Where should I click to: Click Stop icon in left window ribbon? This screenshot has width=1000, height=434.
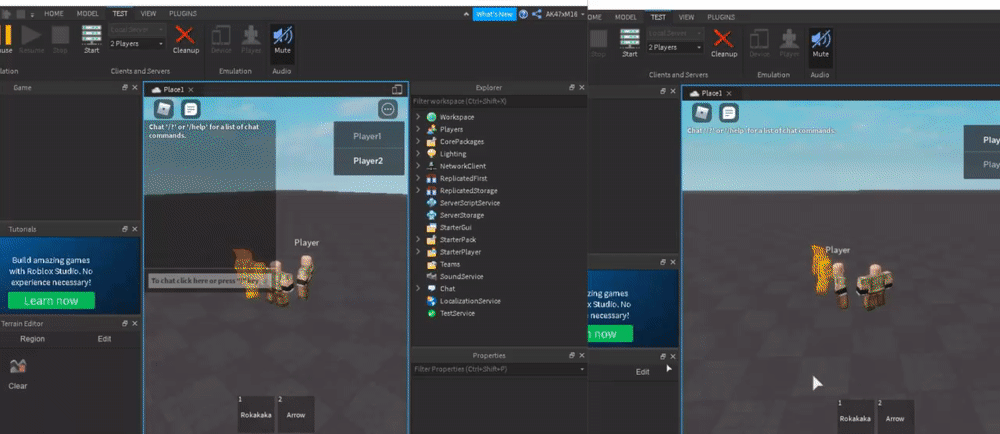click(x=60, y=35)
